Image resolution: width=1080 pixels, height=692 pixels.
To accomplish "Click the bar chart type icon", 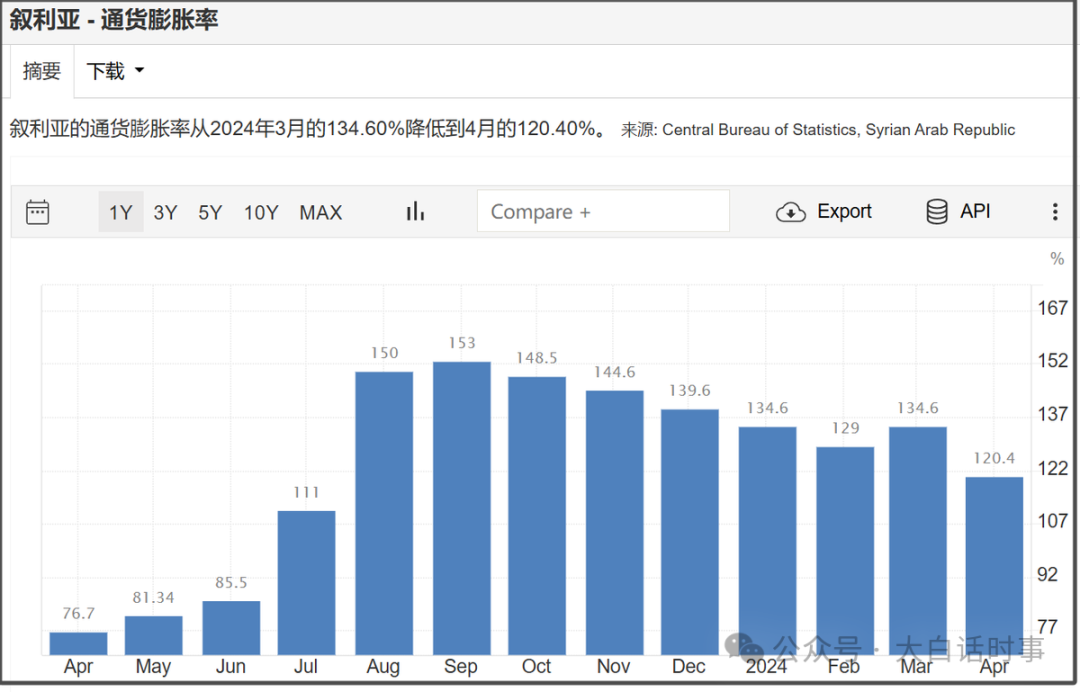I will [415, 212].
